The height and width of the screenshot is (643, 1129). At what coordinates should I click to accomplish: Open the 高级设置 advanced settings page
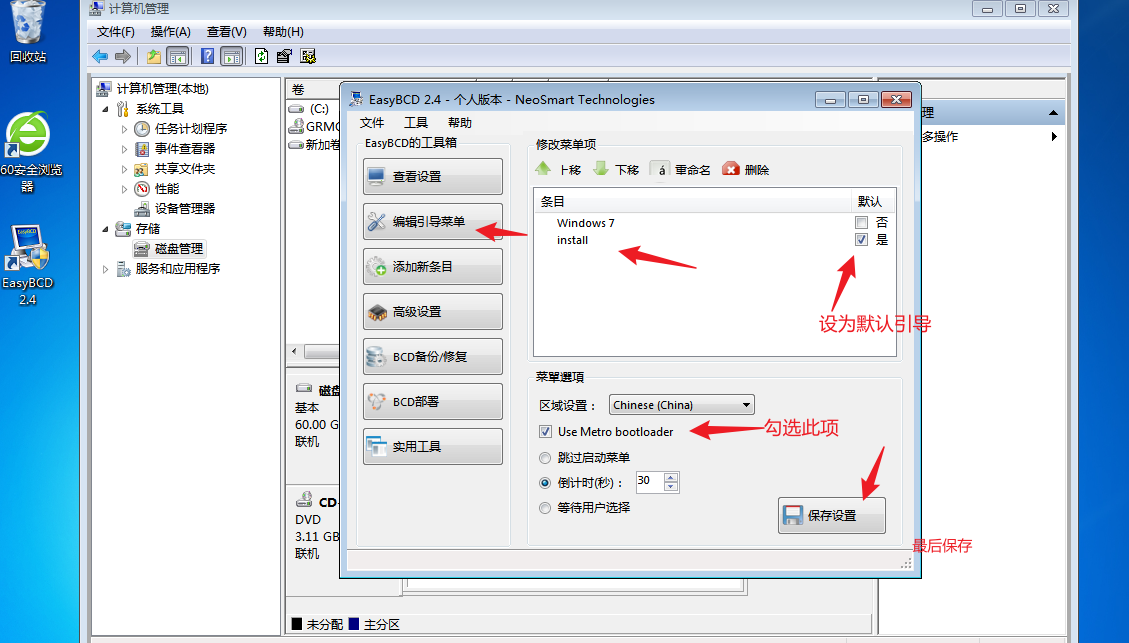(432, 312)
